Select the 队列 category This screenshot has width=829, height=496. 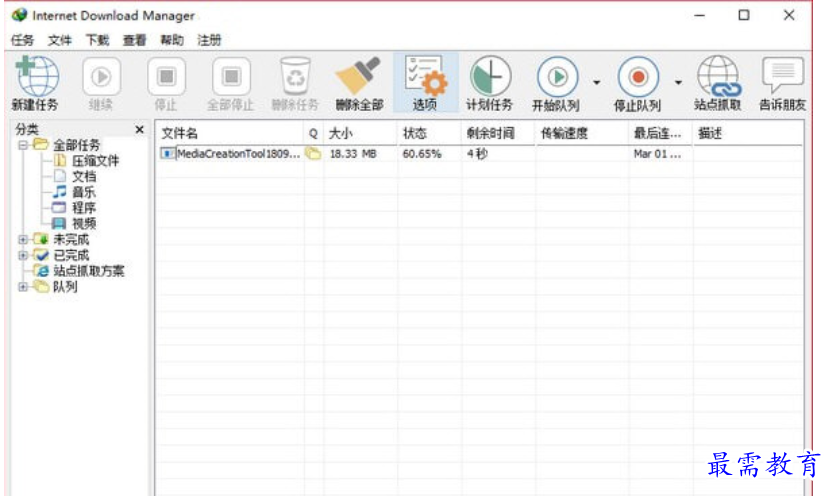click(x=66, y=287)
